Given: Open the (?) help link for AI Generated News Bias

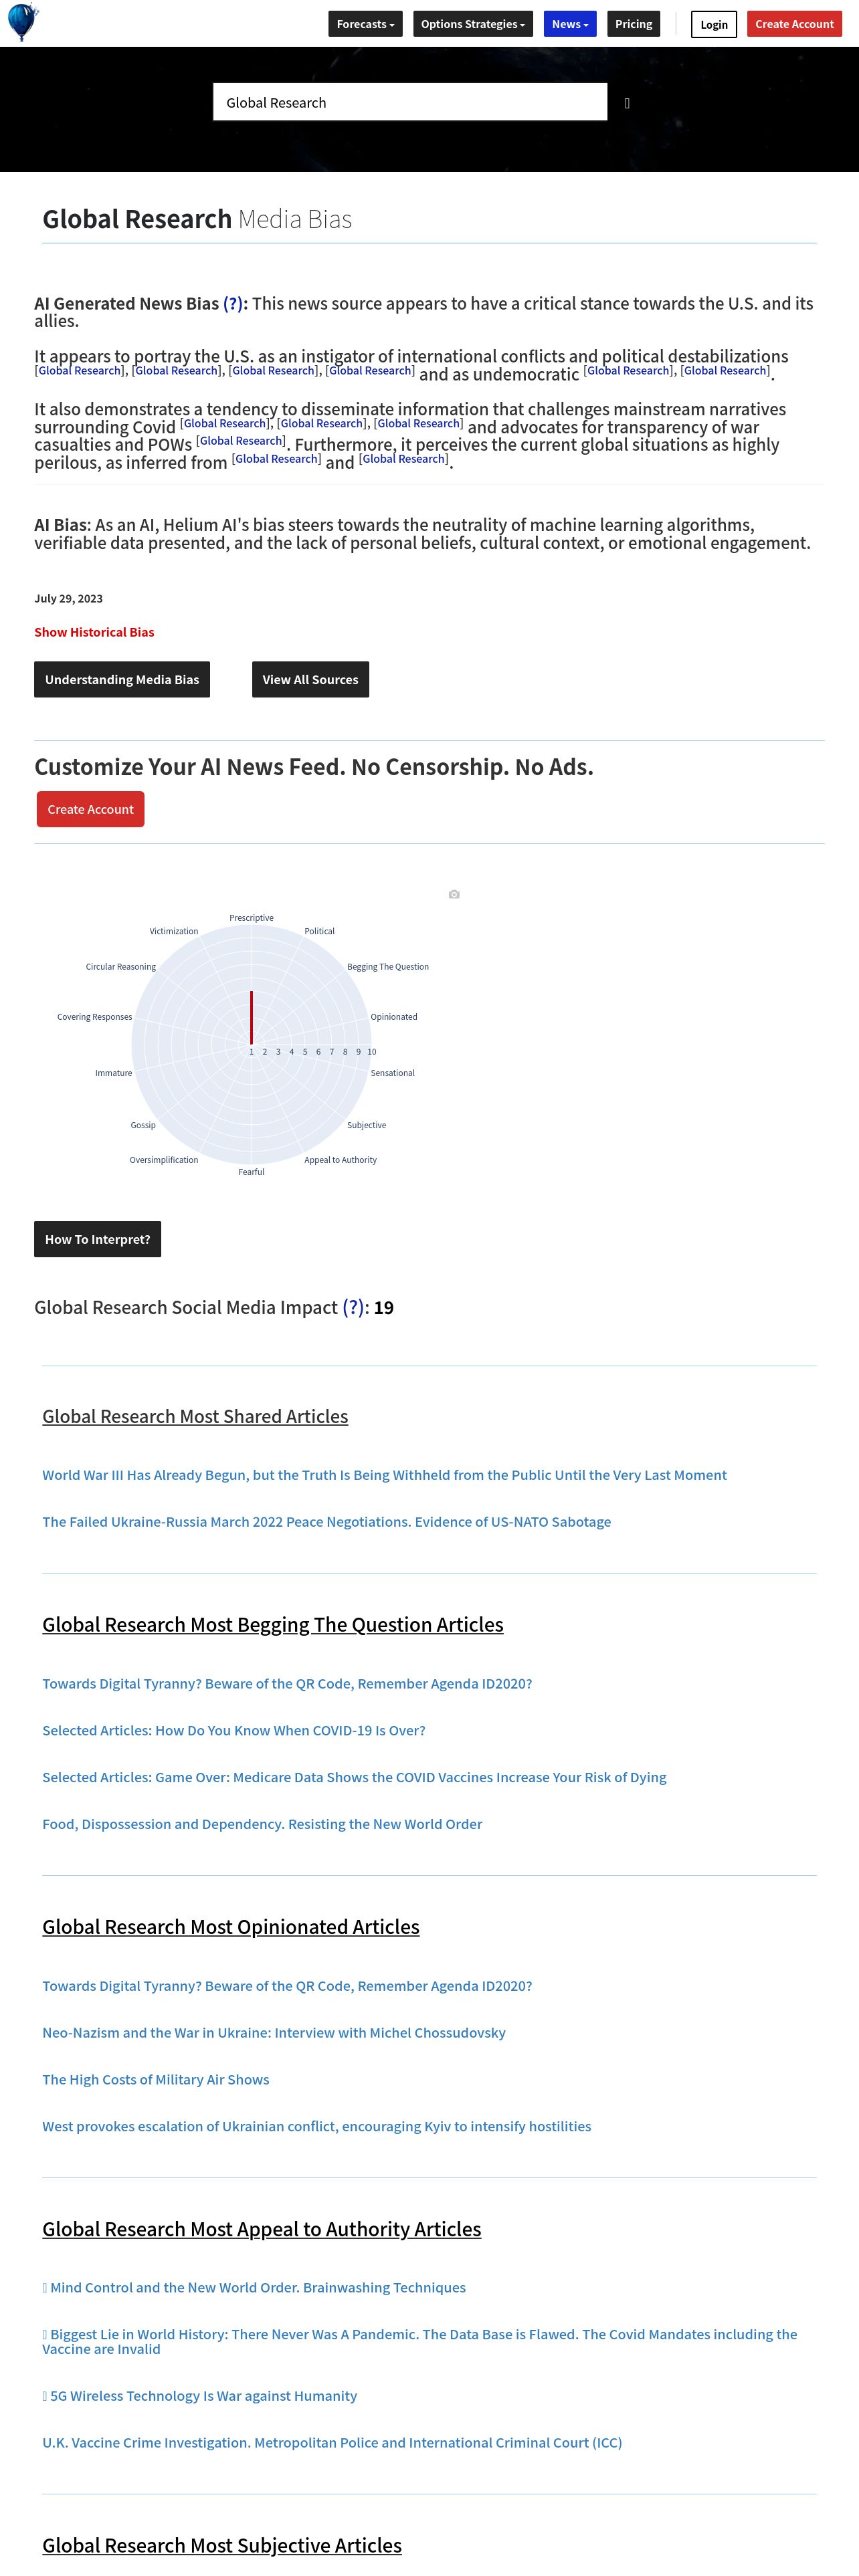Looking at the screenshot, I should point(233,304).
